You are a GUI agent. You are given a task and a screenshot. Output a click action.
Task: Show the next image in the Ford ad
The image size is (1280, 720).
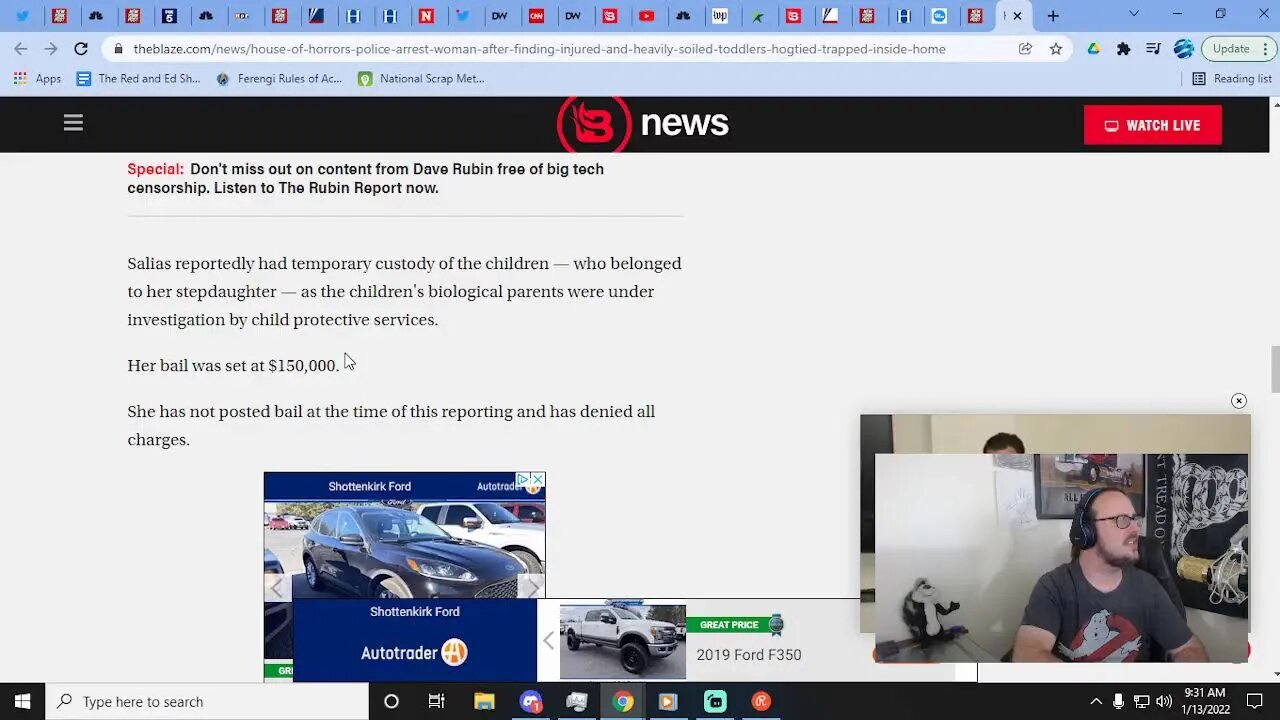coord(534,587)
